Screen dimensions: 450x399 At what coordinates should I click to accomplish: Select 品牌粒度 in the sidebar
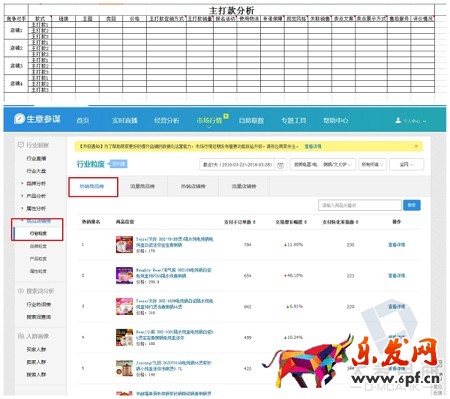(x=38, y=246)
